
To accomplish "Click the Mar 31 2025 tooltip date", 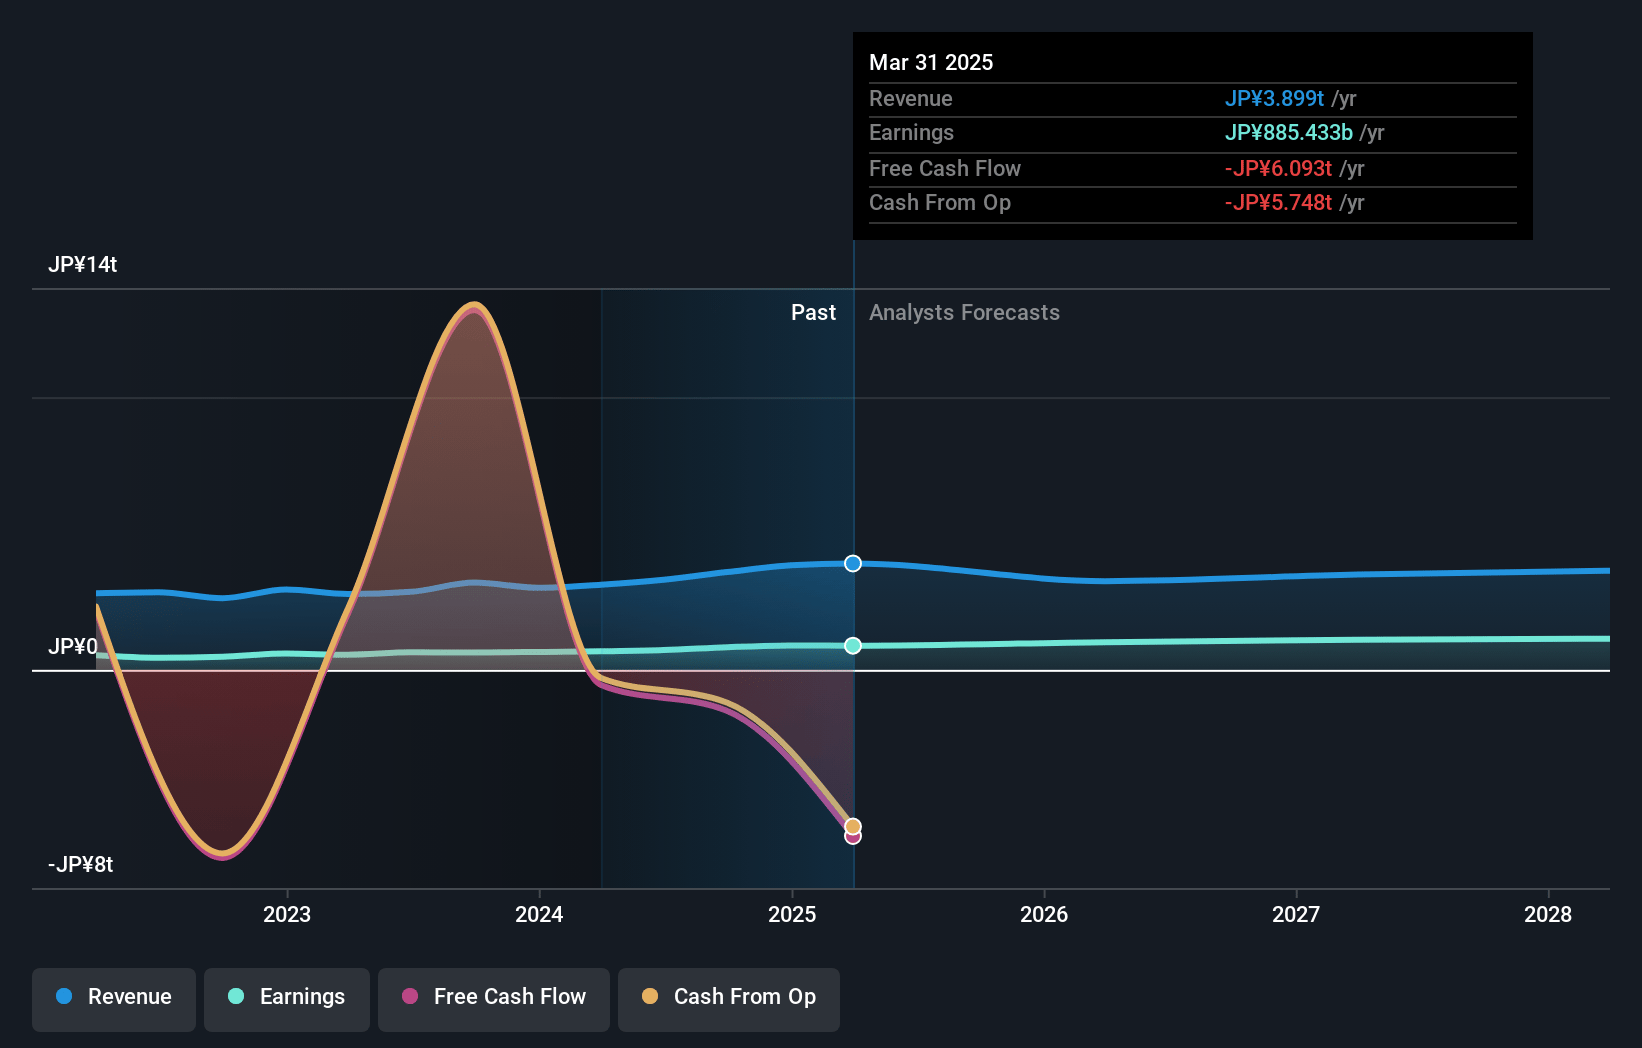I will click(931, 62).
